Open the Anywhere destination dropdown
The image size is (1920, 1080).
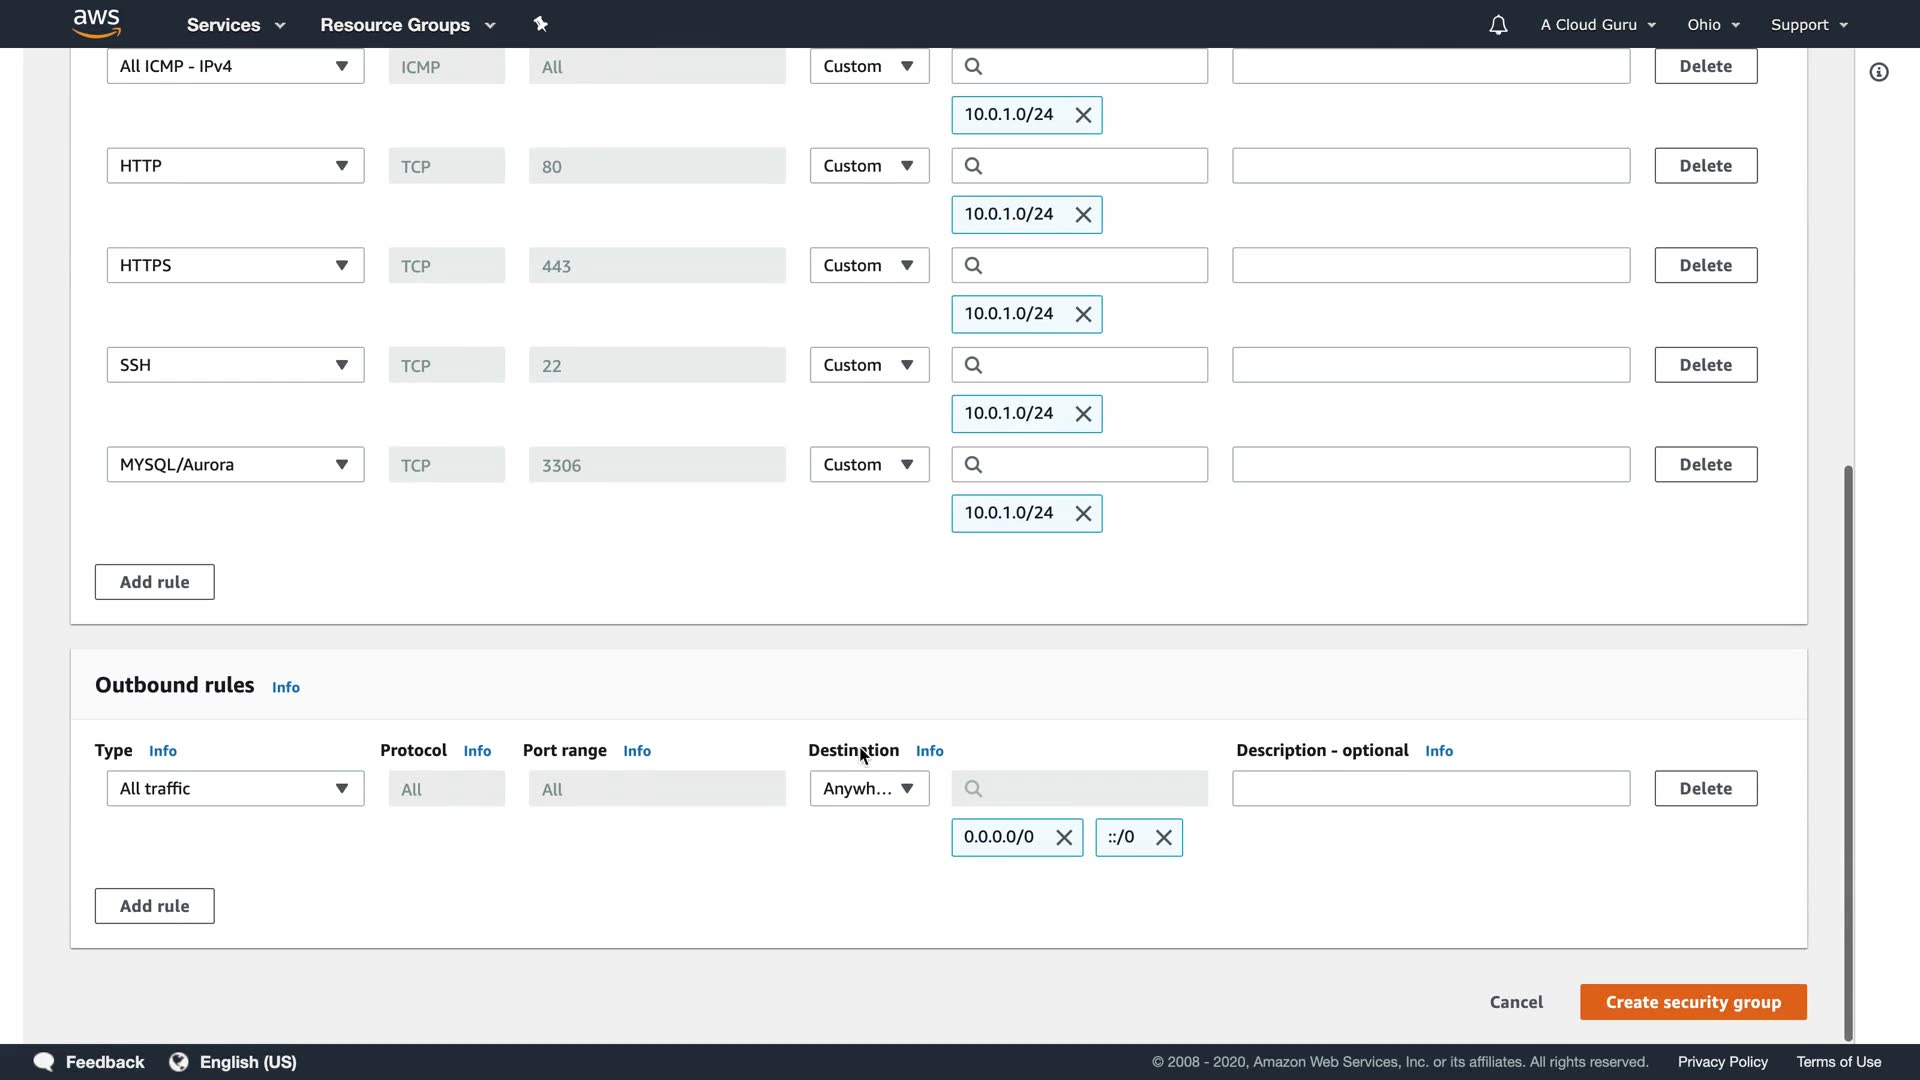[x=868, y=789]
